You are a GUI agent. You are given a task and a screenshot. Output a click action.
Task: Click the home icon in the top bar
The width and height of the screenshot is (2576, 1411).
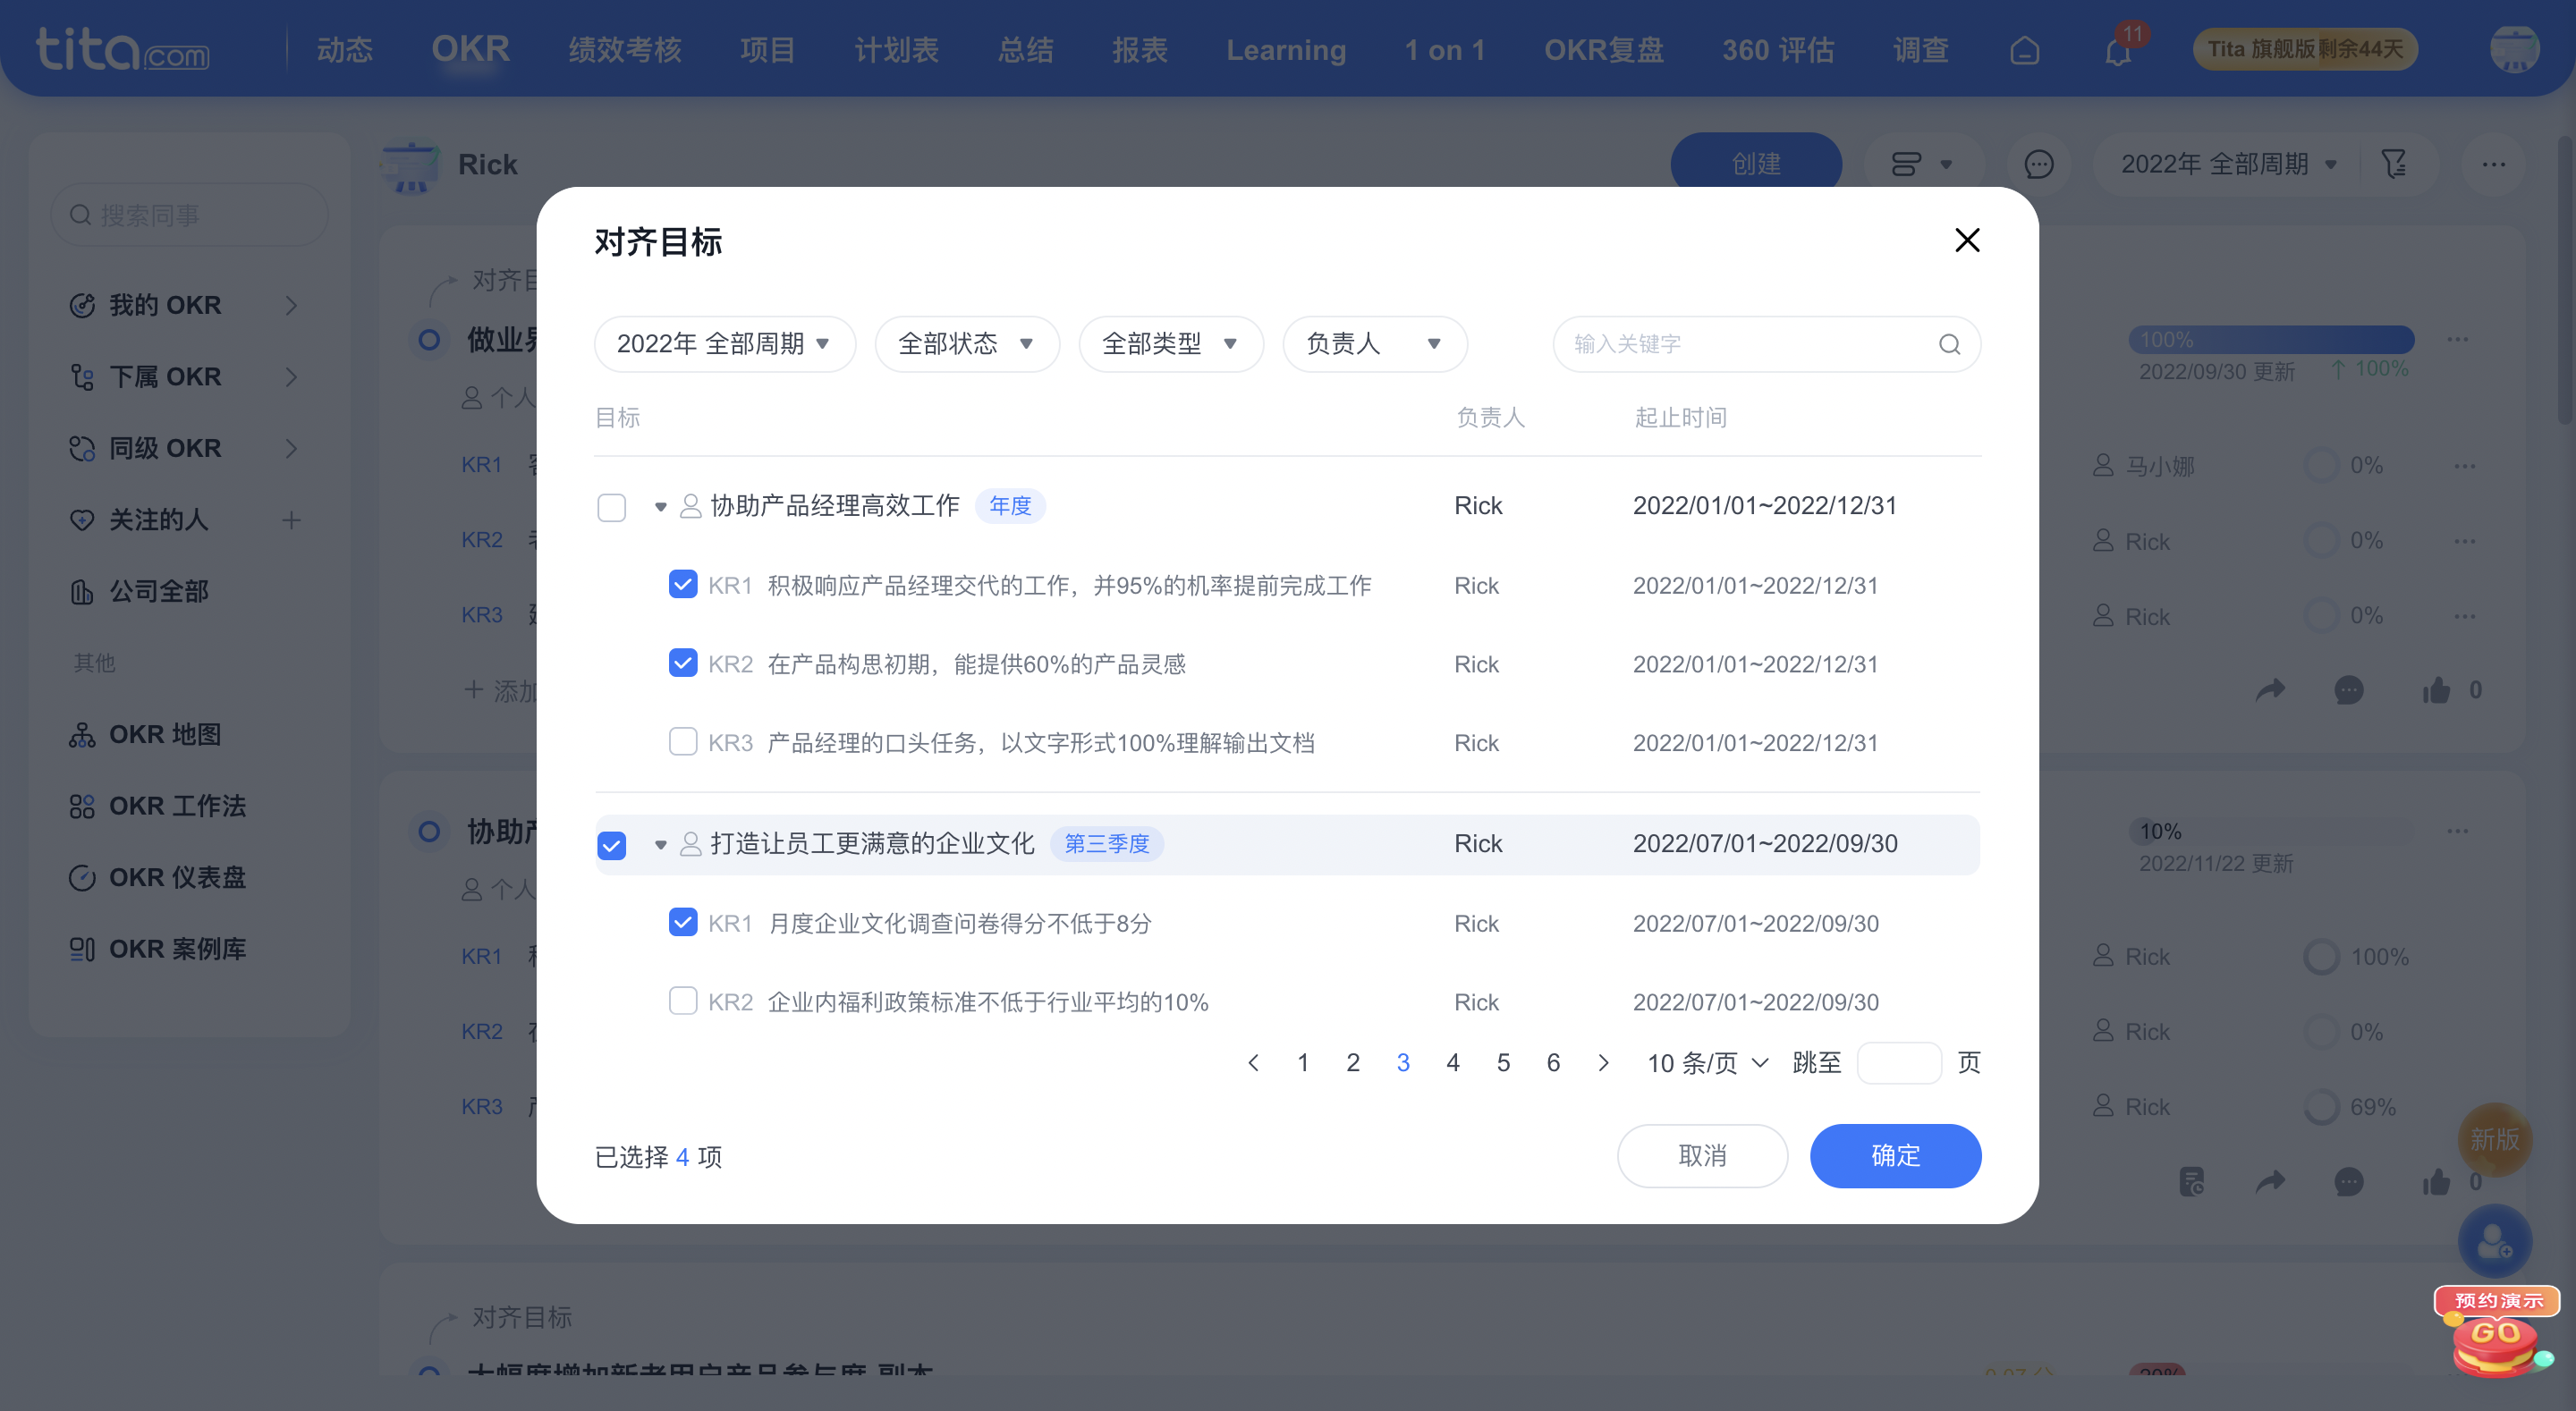coord(2024,50)
